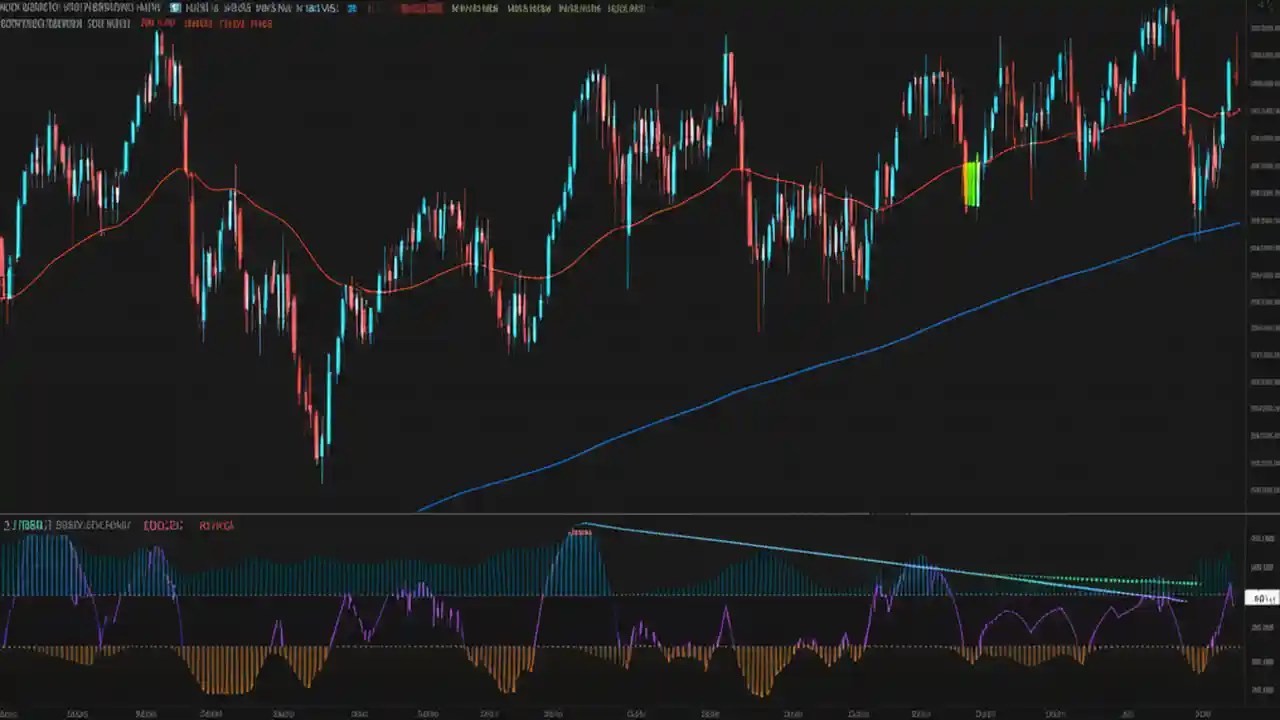Click the volume value readout in the indicator legend

(x=163, y=524)
